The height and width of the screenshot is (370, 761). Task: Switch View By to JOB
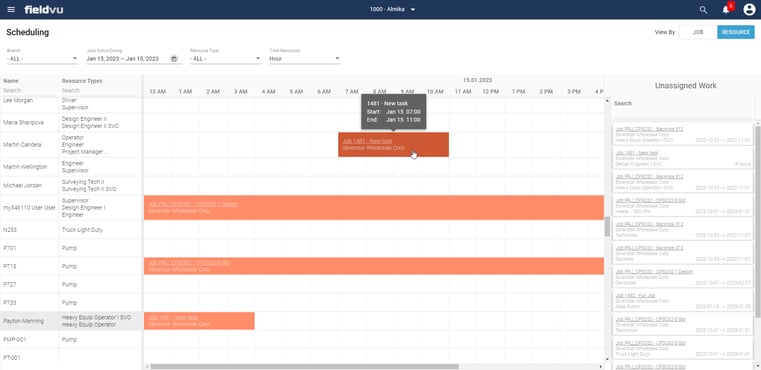[x=698, y=33]
